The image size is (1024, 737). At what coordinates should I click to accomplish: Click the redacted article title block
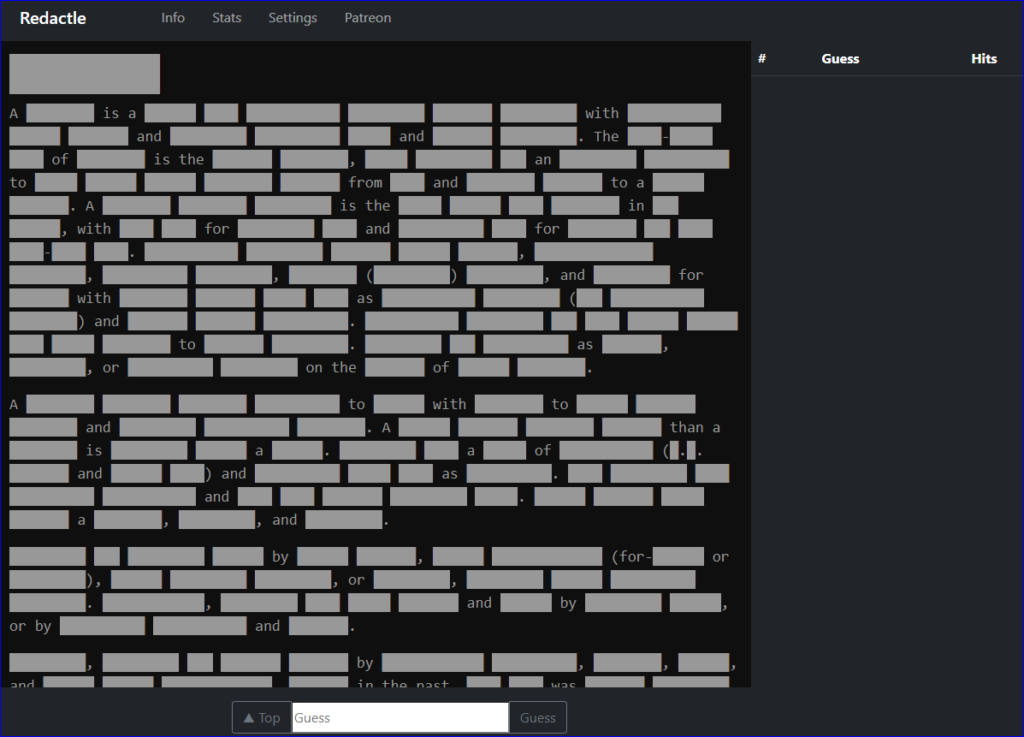(85, 74)
